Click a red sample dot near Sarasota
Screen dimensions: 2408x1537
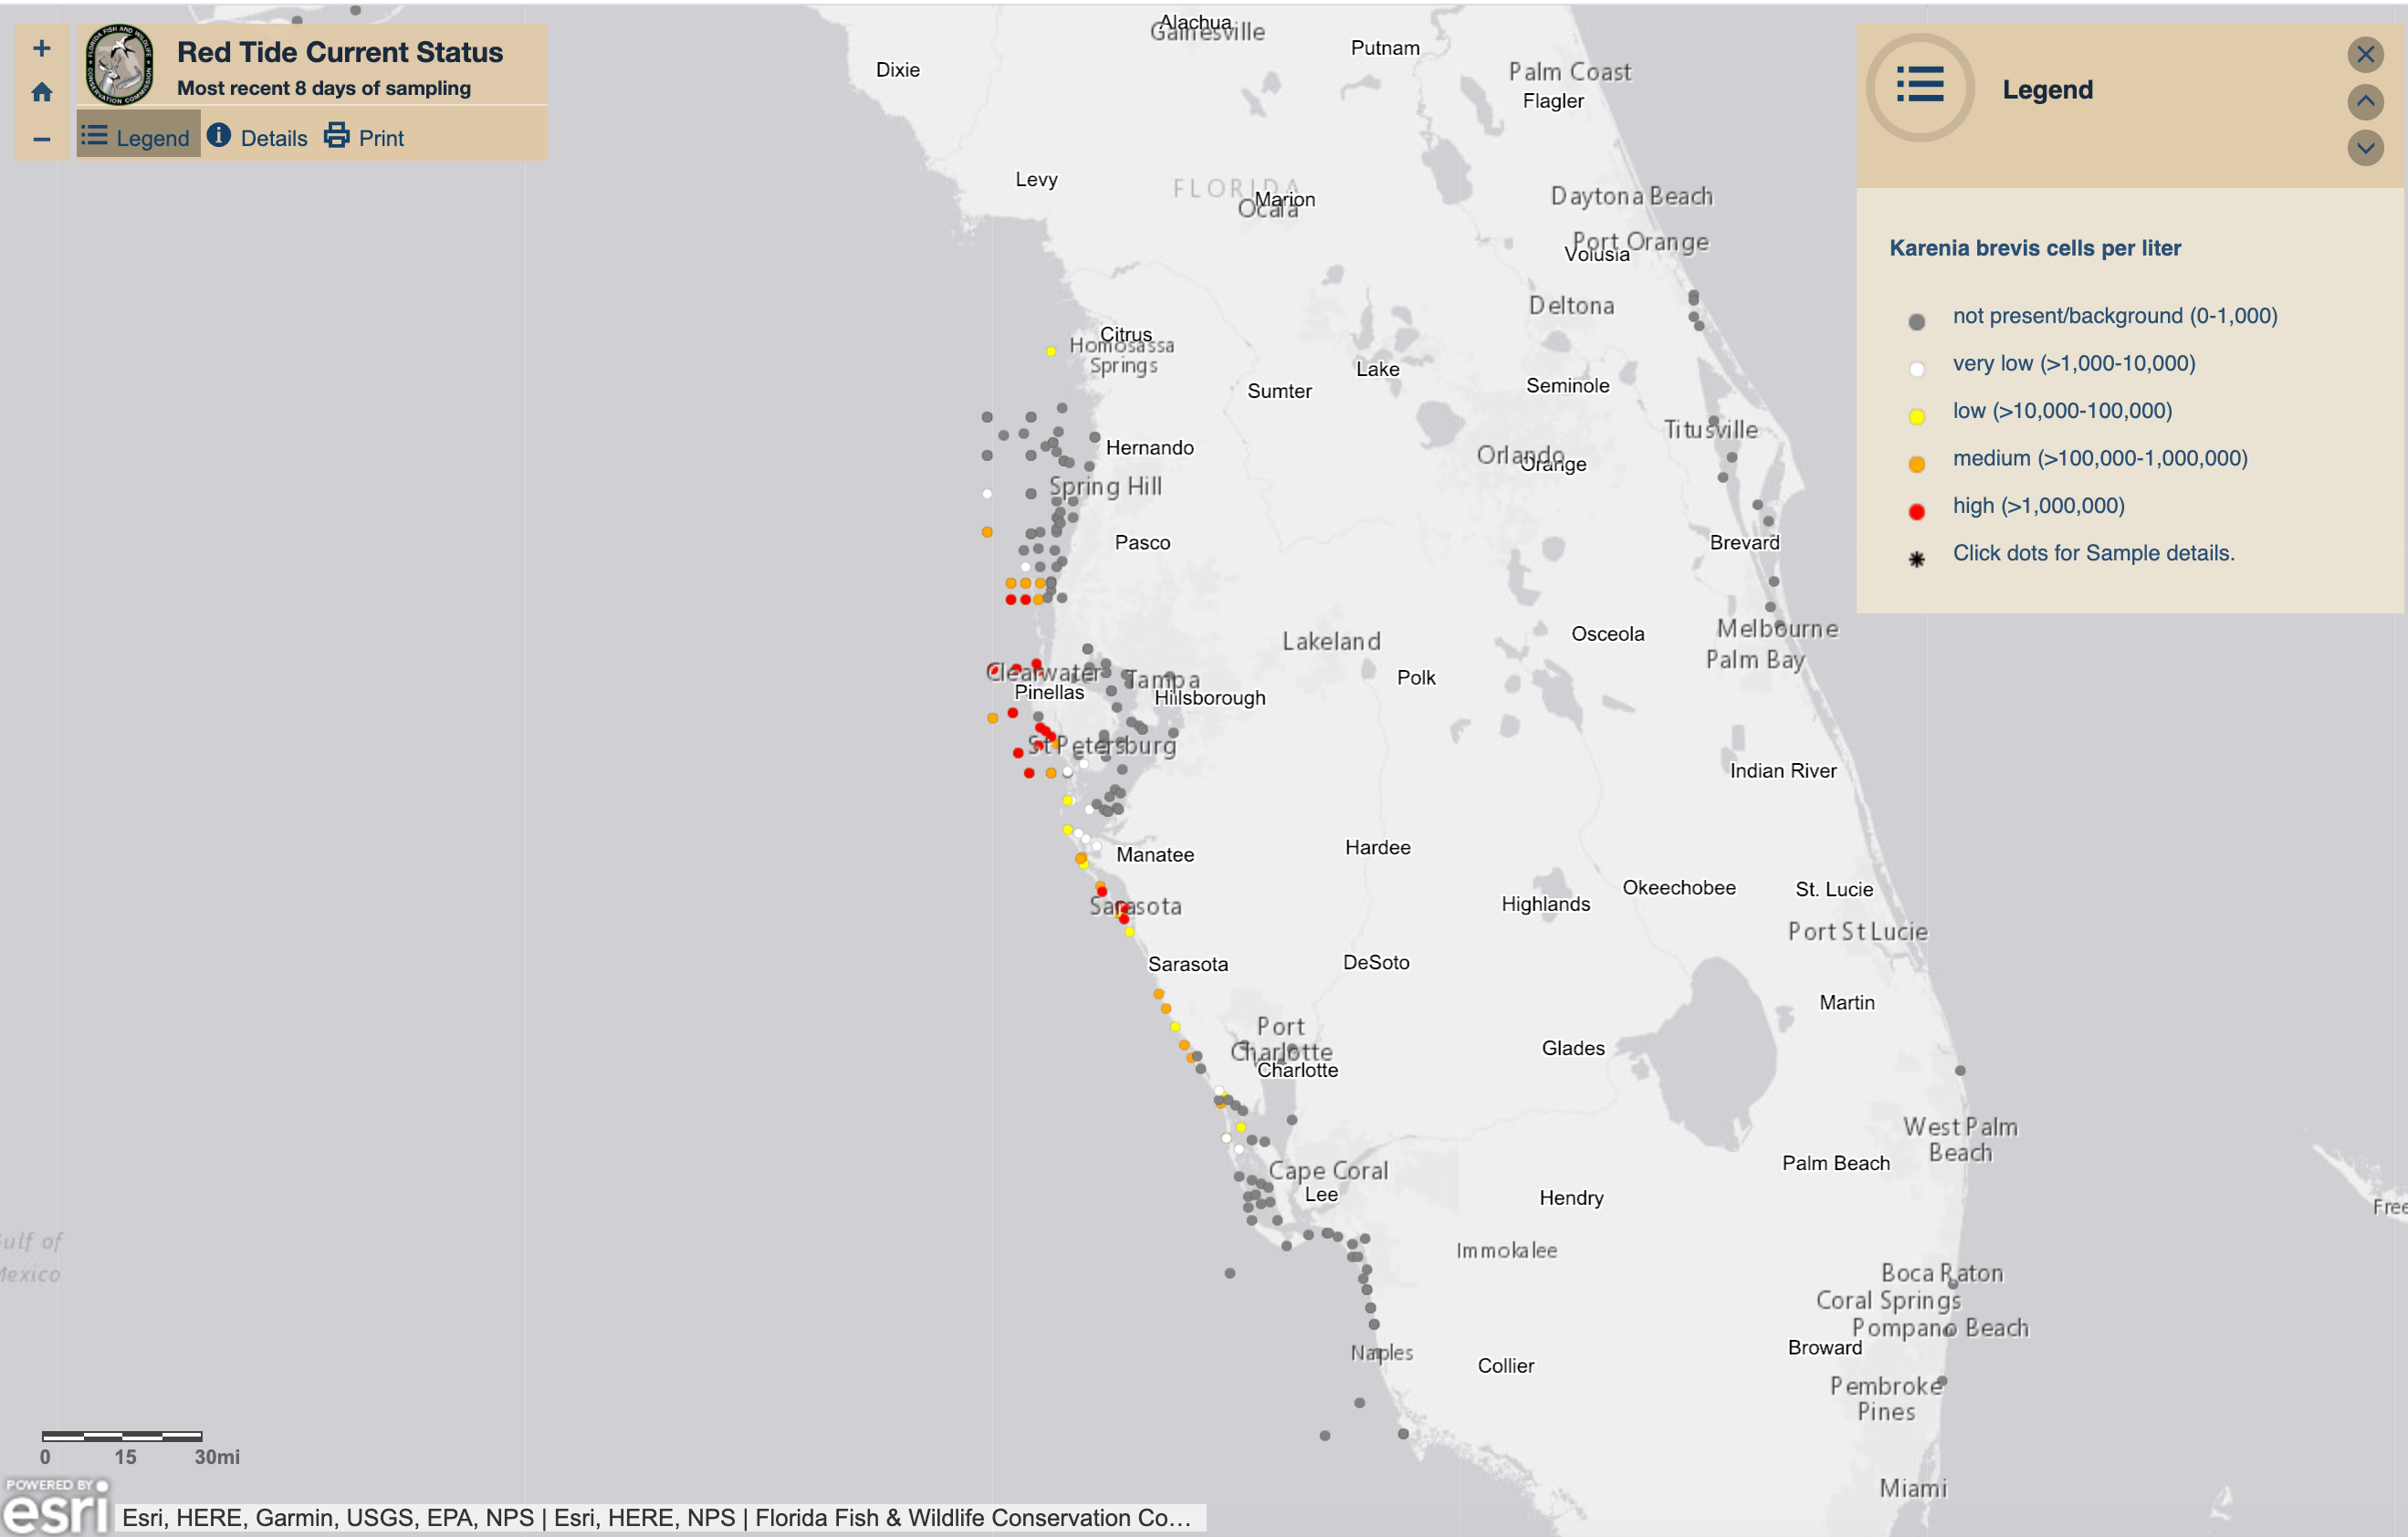1104,890
